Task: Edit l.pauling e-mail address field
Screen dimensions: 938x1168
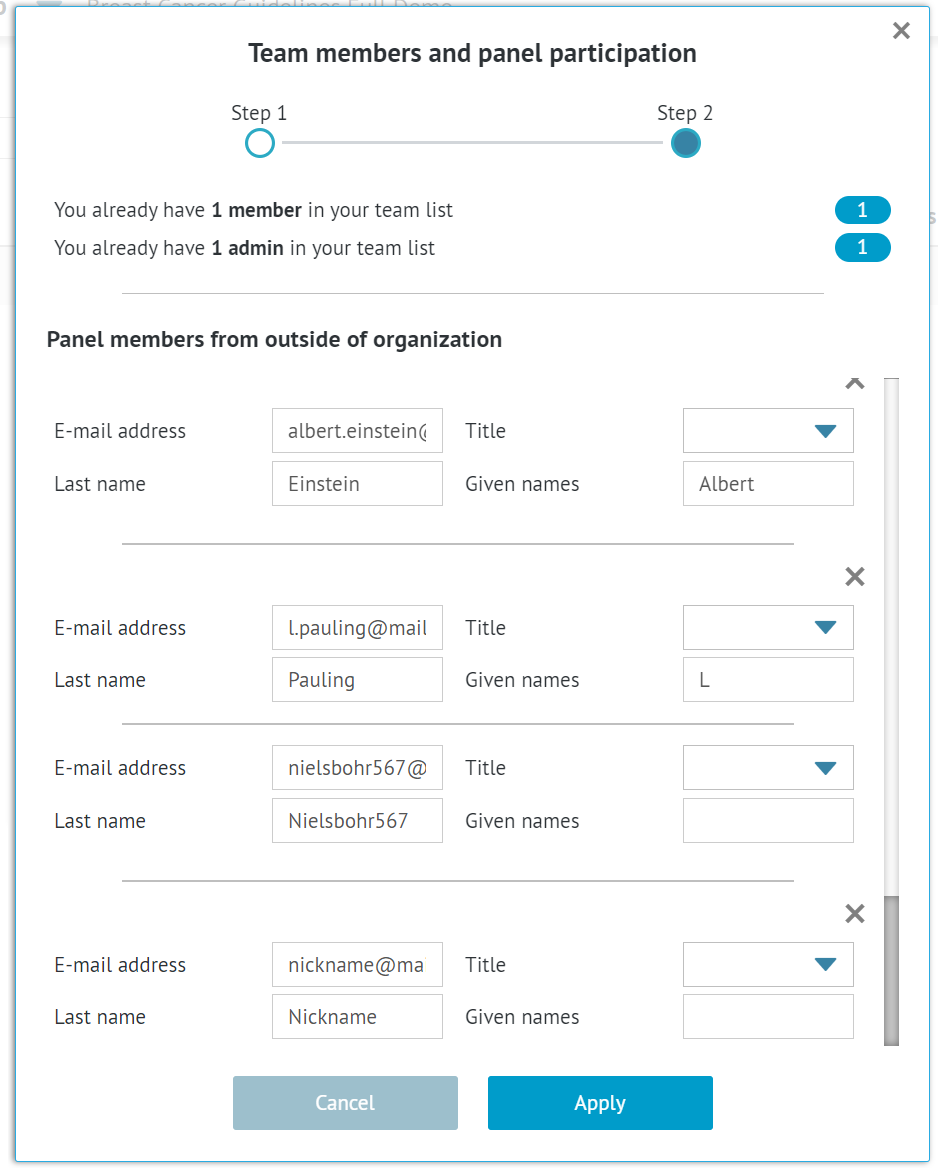Action: [357, 628]
